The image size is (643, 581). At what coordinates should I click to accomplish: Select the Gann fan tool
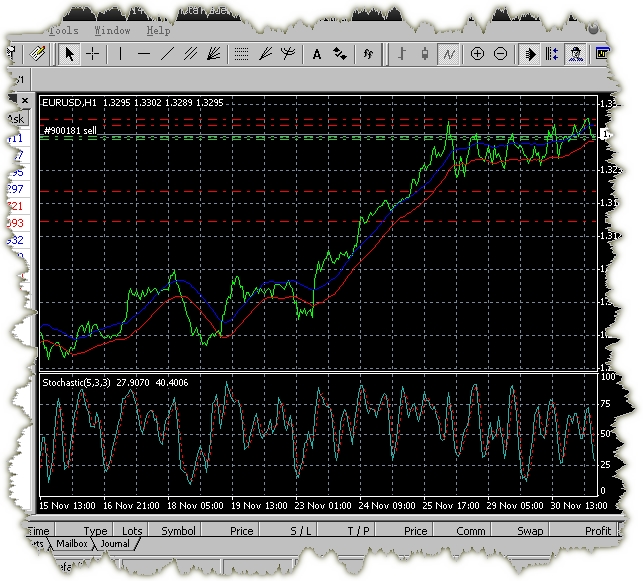pyautogui.click(x=214, y=54)
